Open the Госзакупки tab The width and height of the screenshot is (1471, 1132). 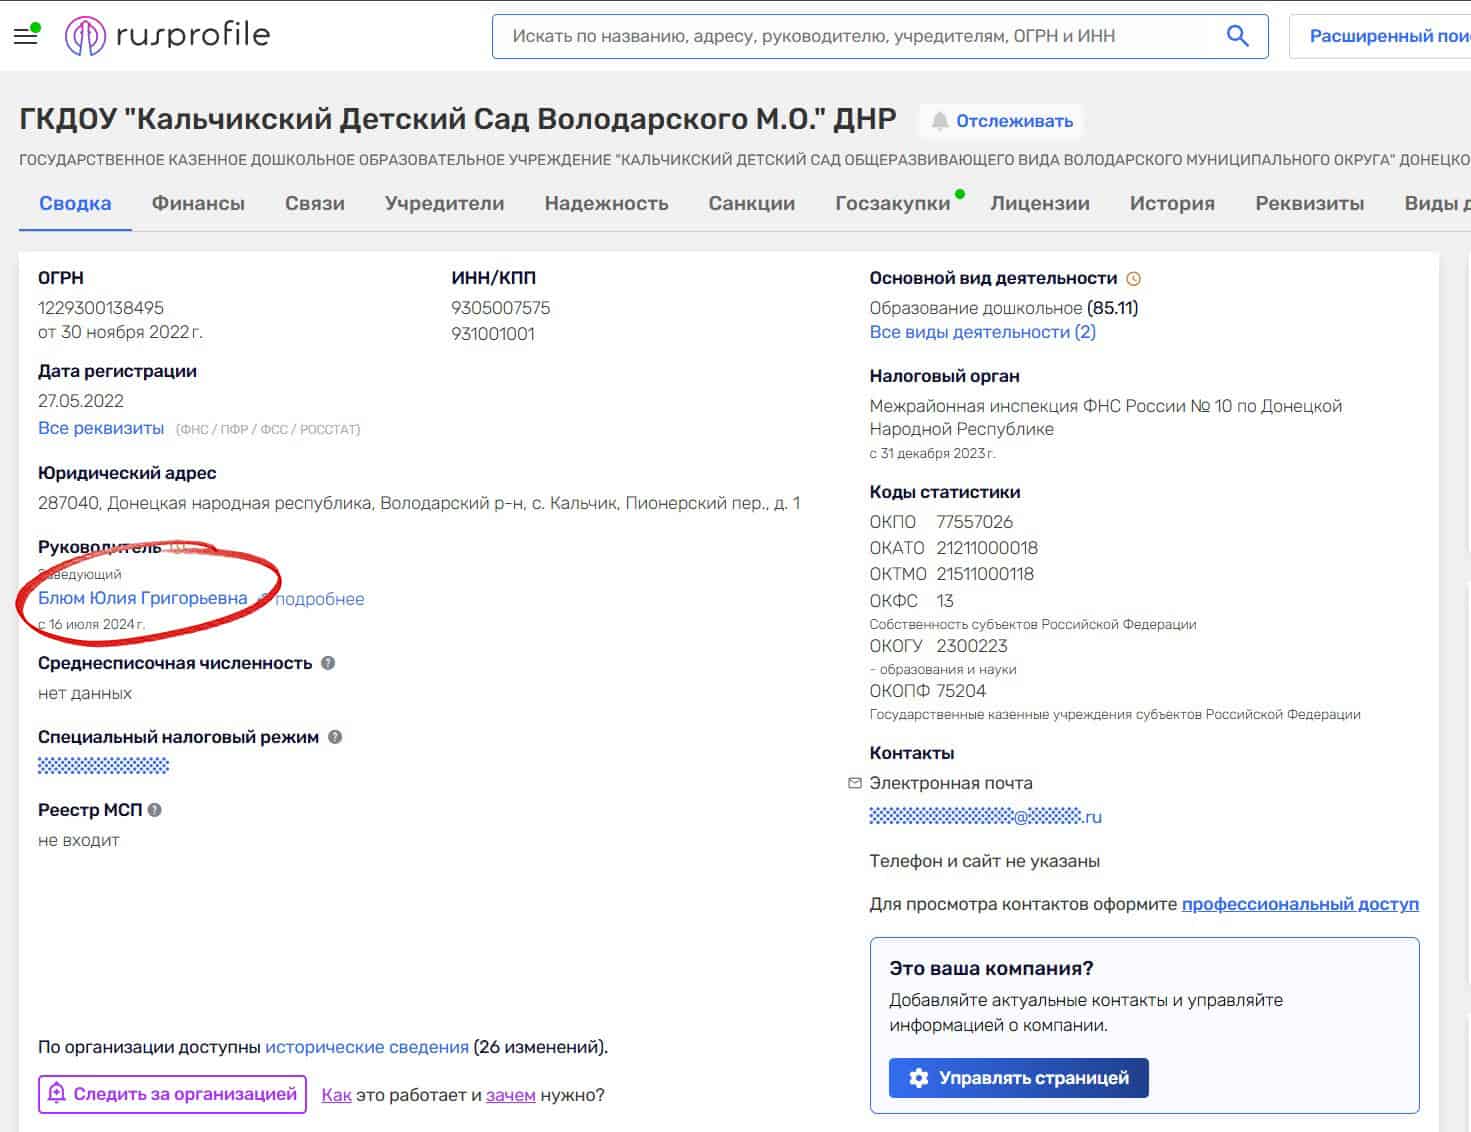tap(893, 203)
